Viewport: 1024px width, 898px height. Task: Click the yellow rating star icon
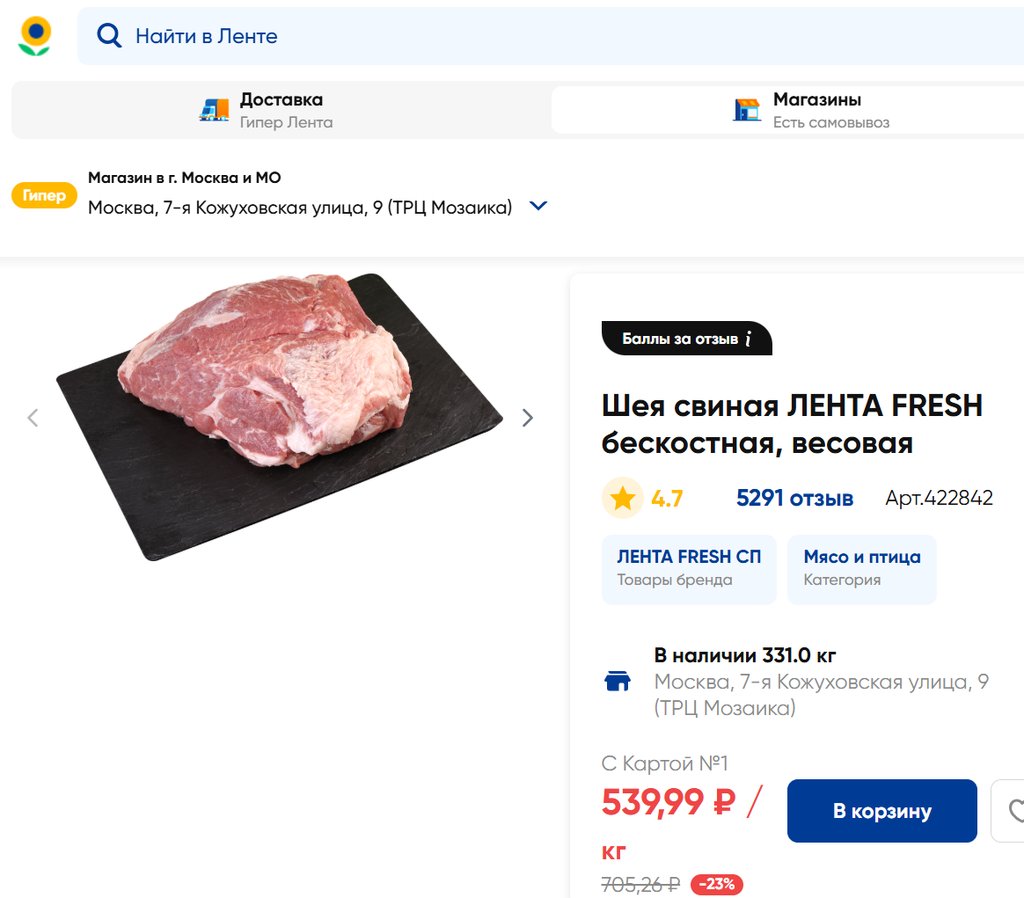tap(622, 498)
